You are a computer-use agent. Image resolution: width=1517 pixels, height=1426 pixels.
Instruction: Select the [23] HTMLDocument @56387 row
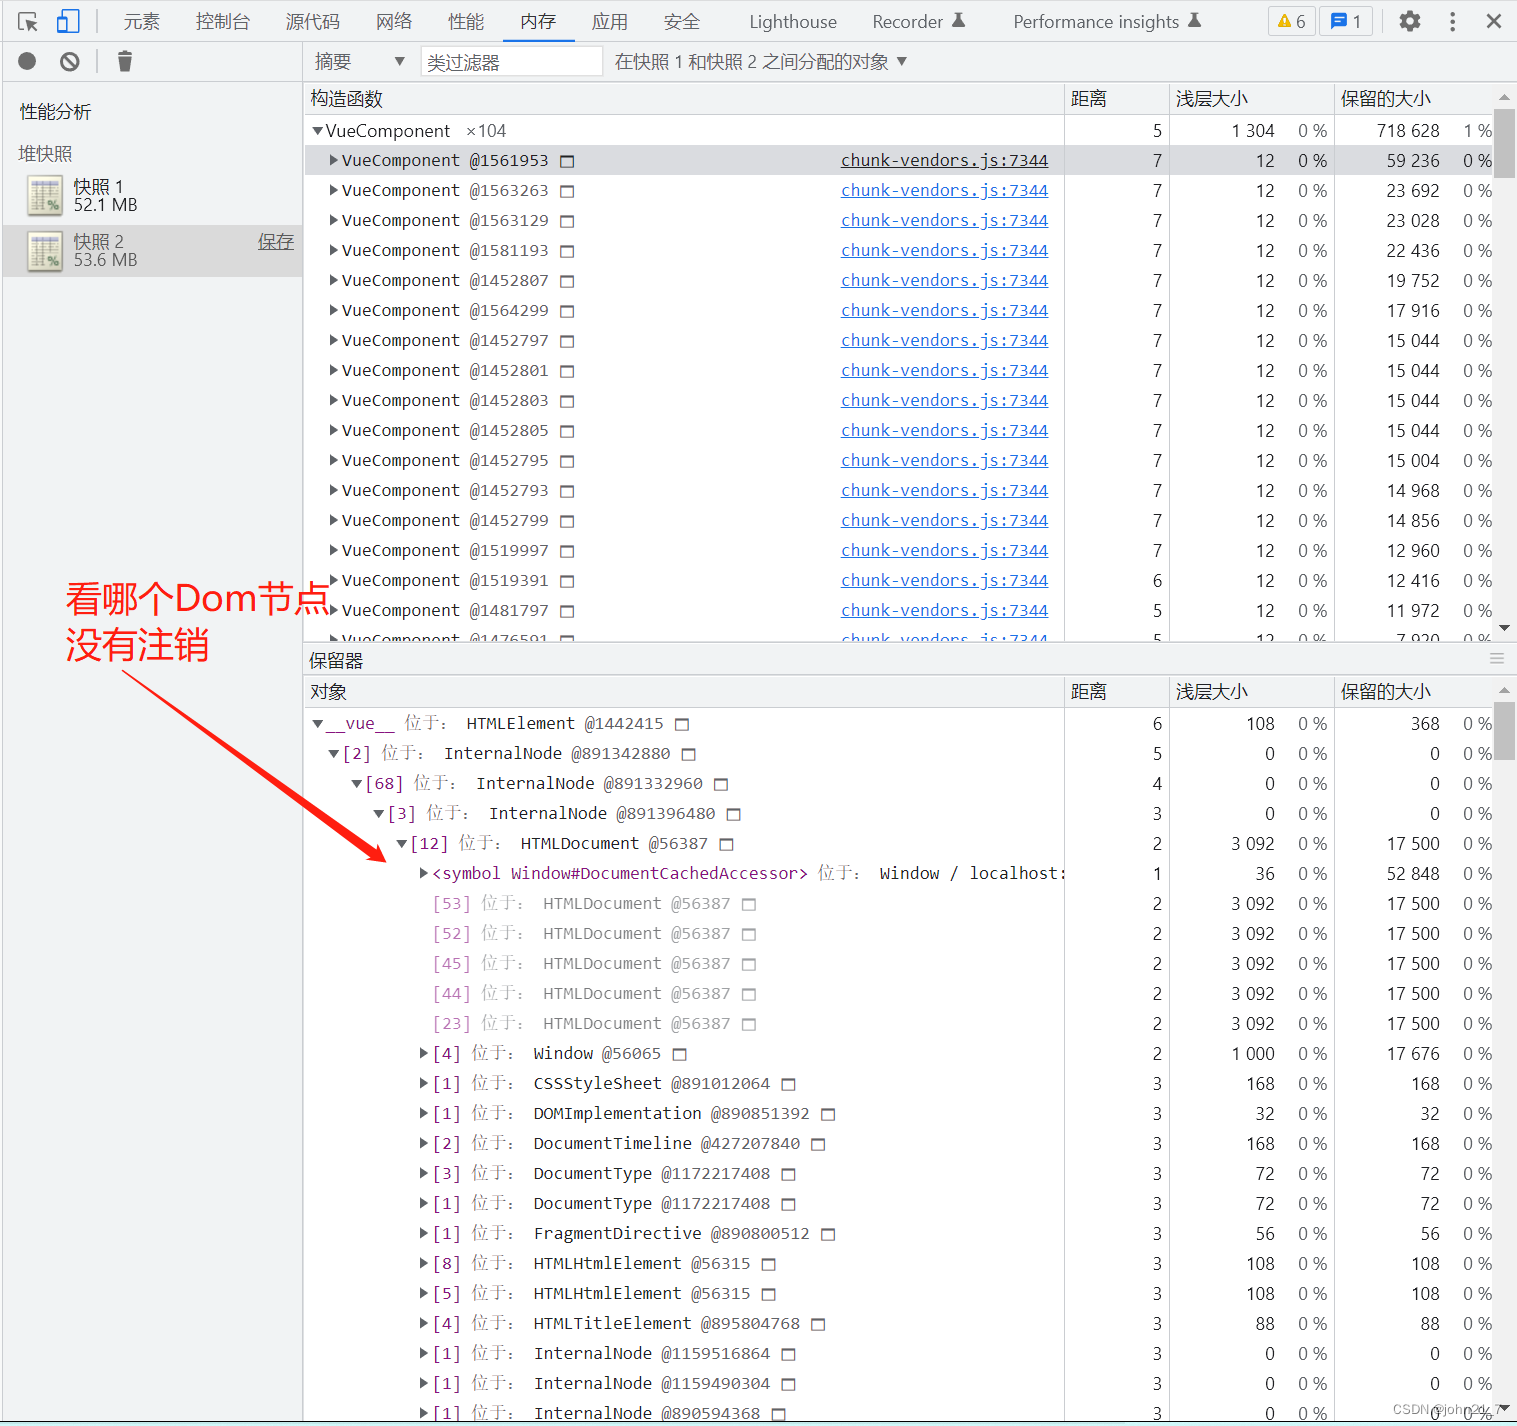coord(899,1024)
